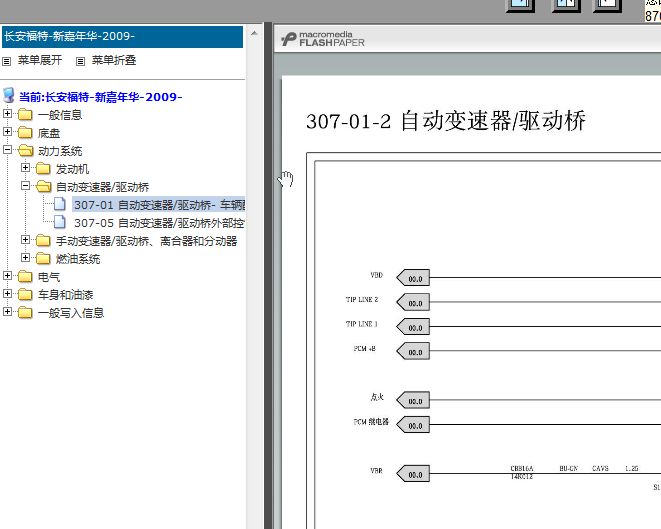Select the 电气 tree label
This screenshot has height=529, width=661.
[x=49, y=277]
